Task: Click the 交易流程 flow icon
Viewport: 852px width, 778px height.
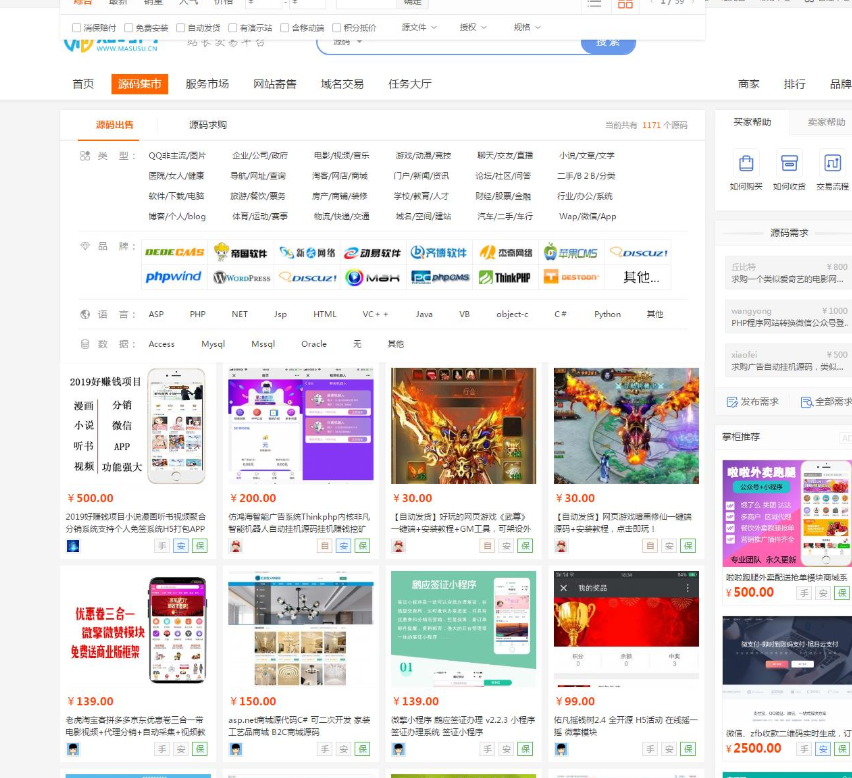Action: click(831, 163)
